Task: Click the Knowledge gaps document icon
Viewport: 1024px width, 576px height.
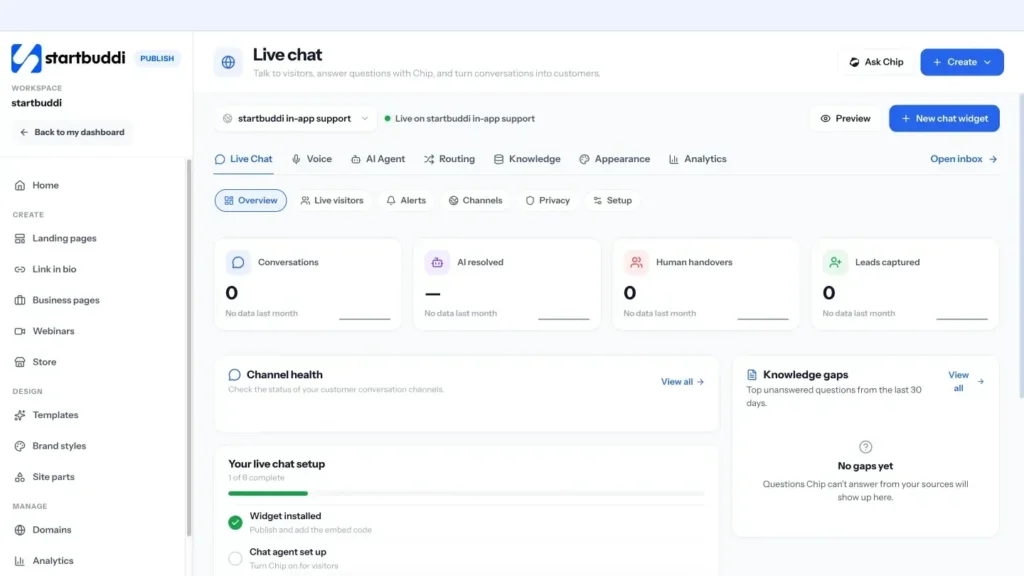Action: coord(752,375)
